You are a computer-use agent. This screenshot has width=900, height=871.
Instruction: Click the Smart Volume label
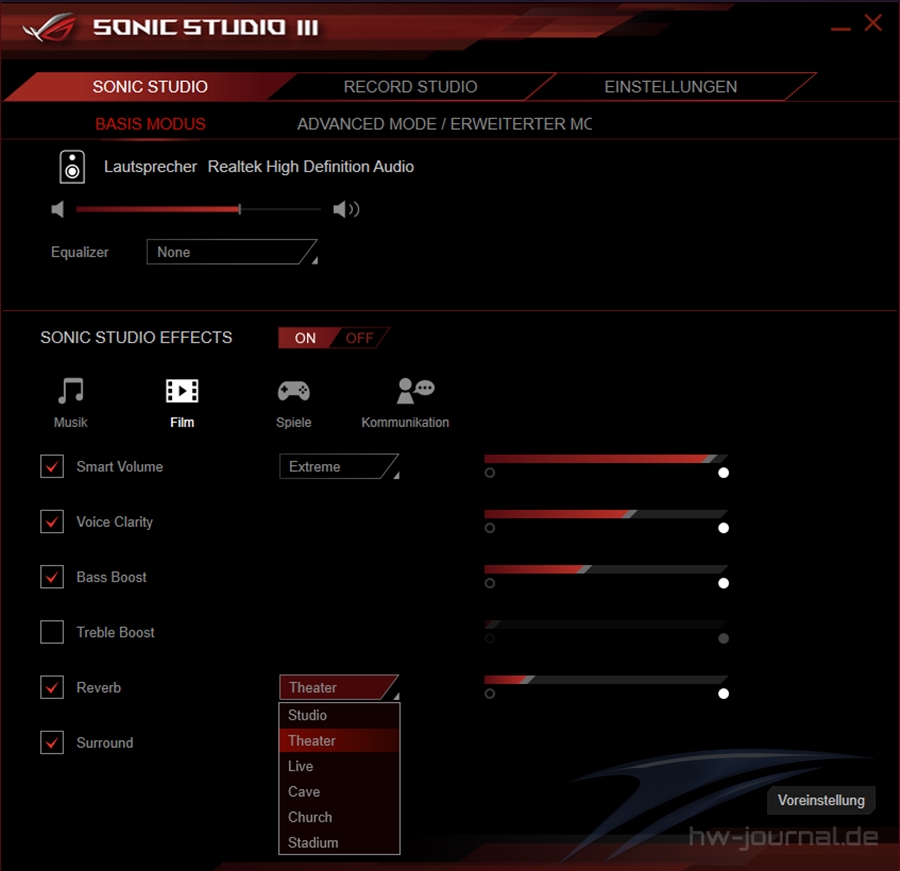pyautogui.click(x=120, y=467)
